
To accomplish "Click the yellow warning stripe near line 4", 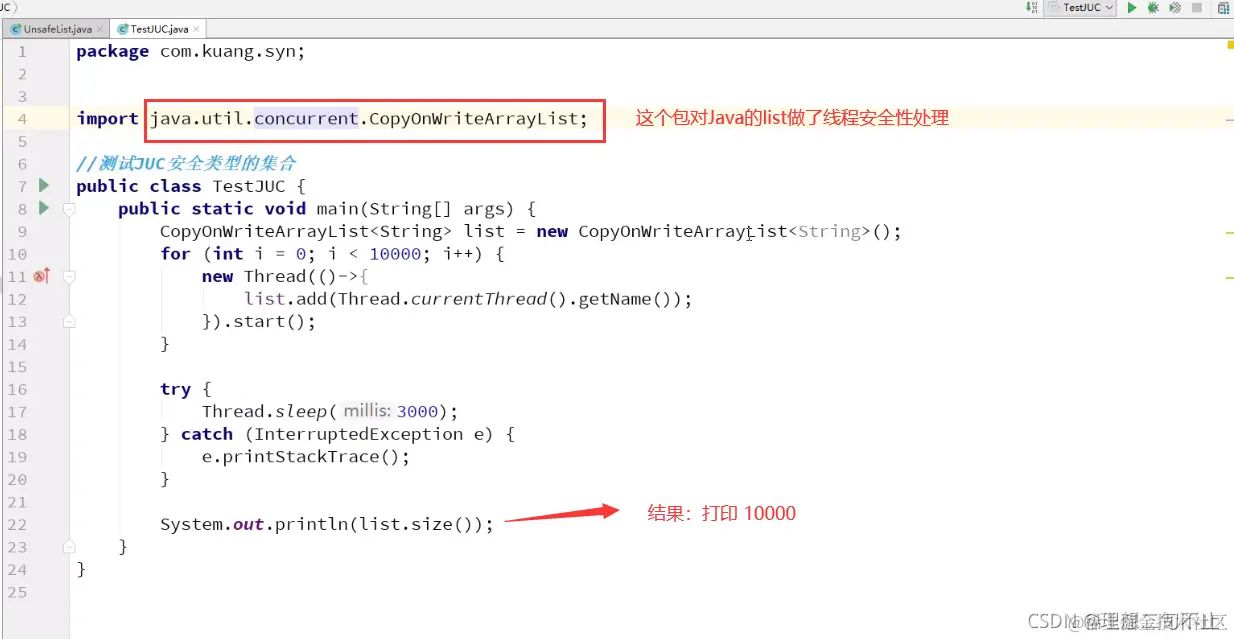I will (1229, 119).
